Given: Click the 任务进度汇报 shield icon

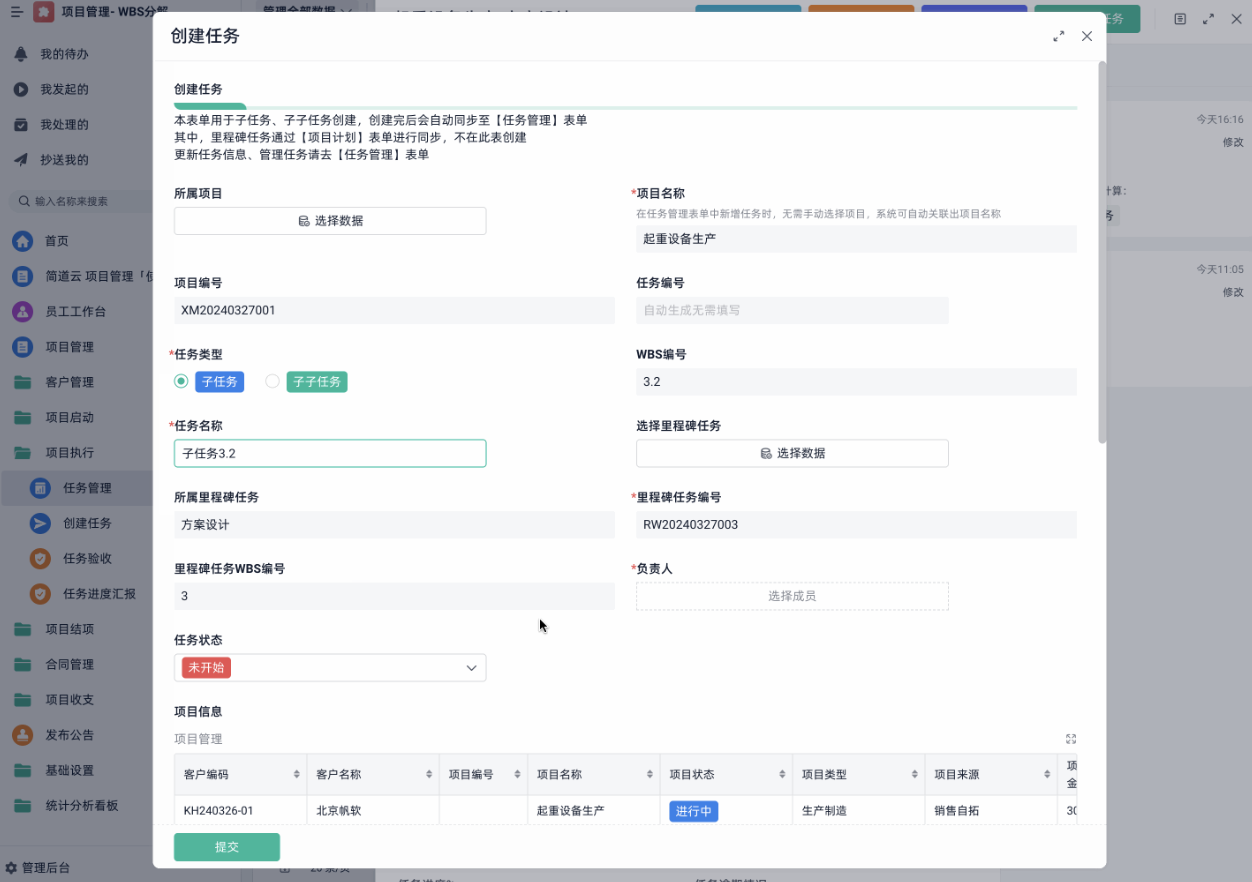Looking at the screenshot, I should pos(40,594).
